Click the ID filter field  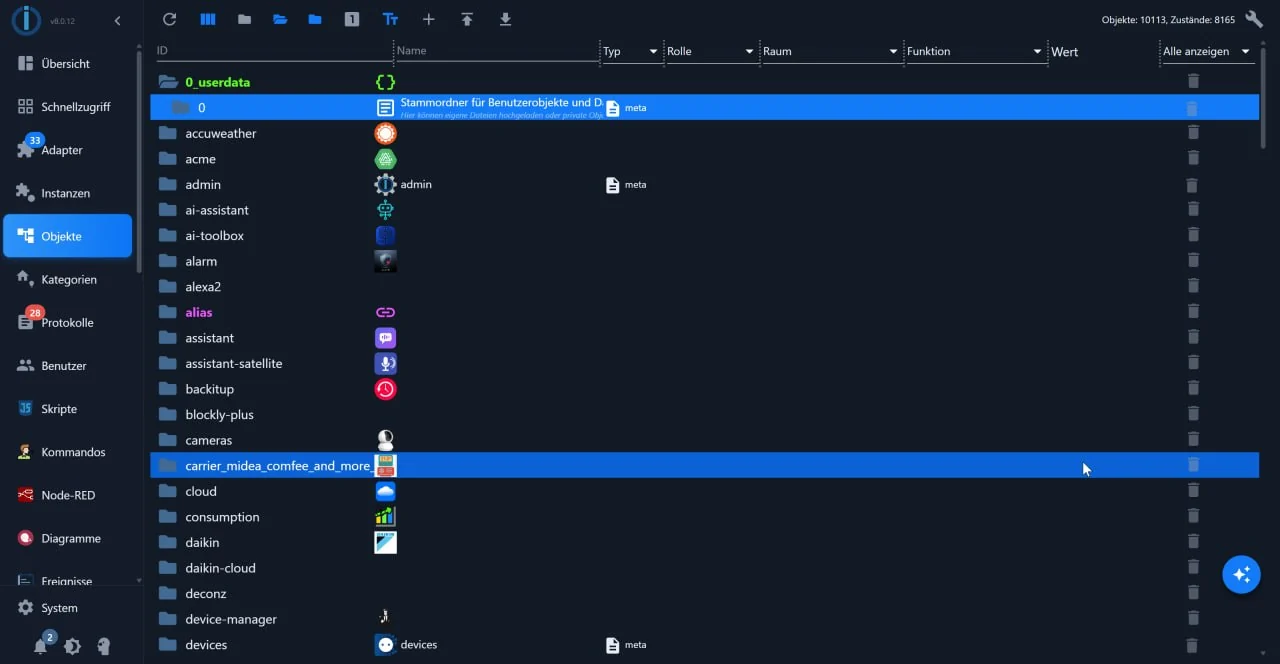click(273, 51)
